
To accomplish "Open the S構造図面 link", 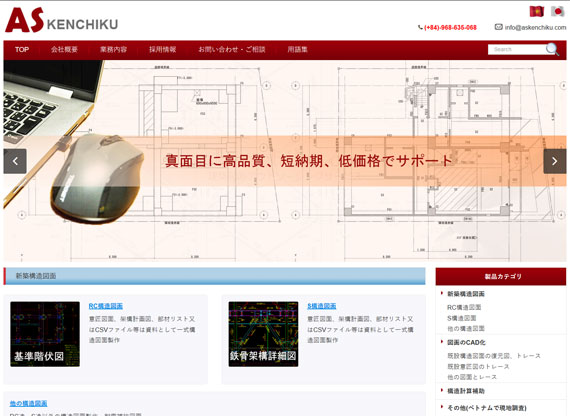I will click(x=322, y=306).
